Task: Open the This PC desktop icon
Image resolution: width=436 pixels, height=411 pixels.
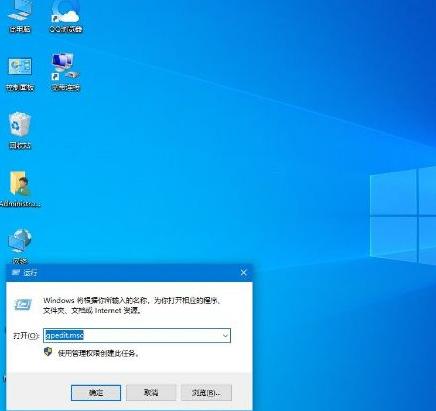Action: [x=20, y=15]
